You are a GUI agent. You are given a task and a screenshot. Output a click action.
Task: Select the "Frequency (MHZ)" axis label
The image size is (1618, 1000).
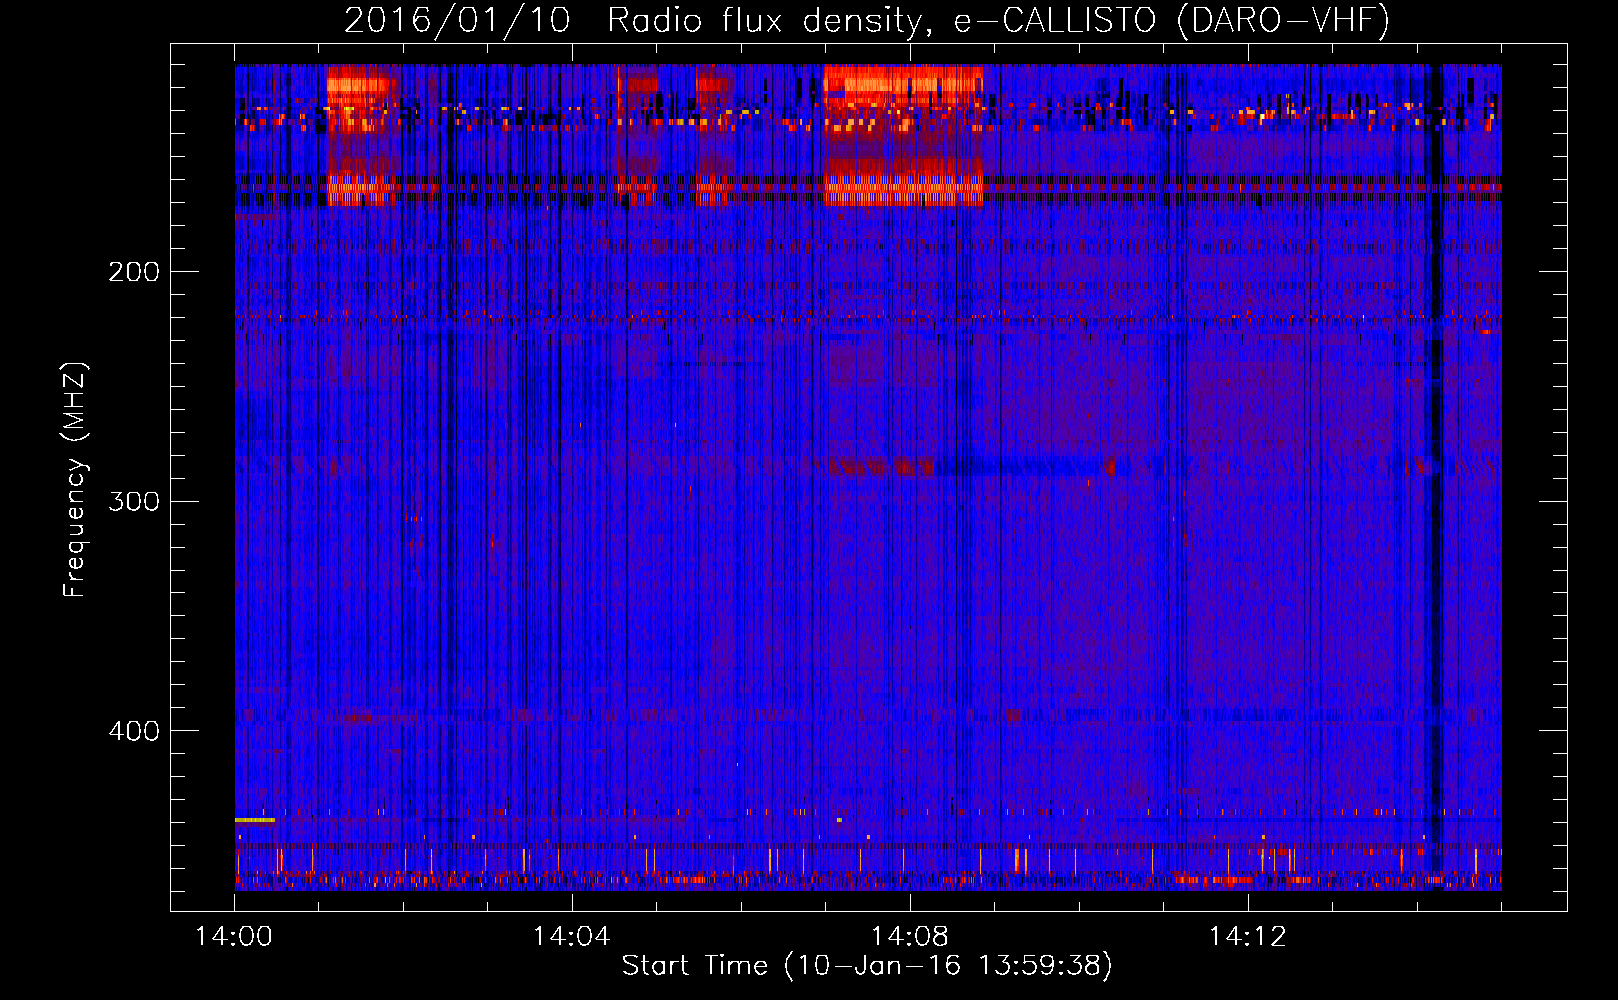point(75,480)
